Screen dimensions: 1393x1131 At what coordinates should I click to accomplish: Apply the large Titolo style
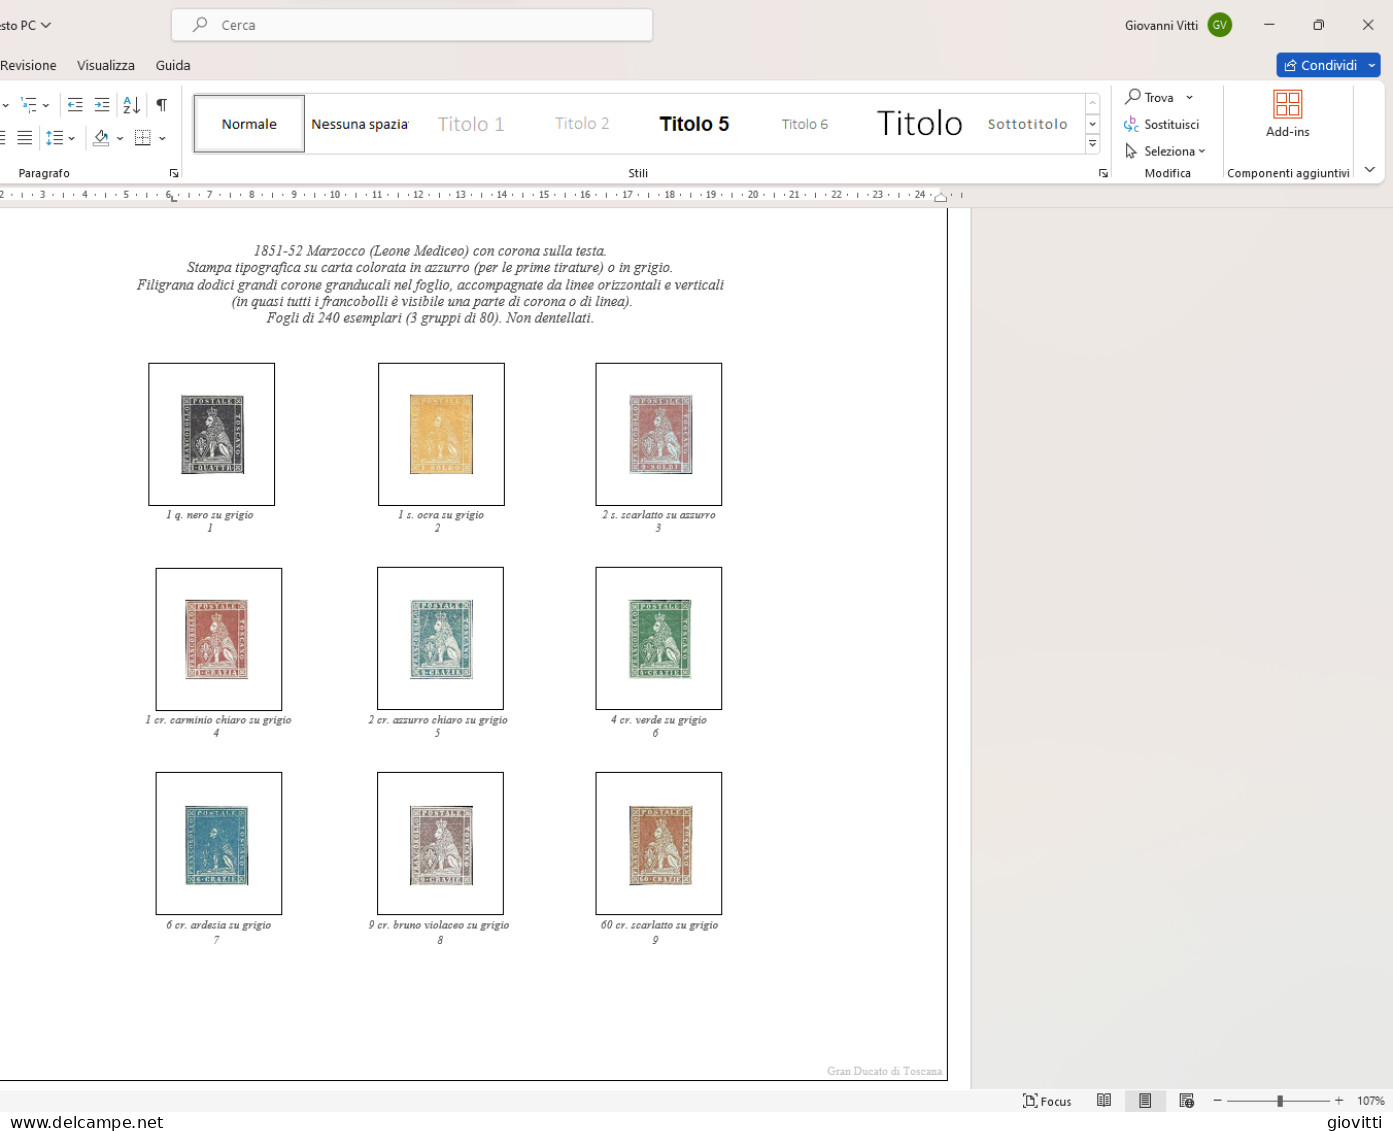pyautogui.click(x=919, y=124)
